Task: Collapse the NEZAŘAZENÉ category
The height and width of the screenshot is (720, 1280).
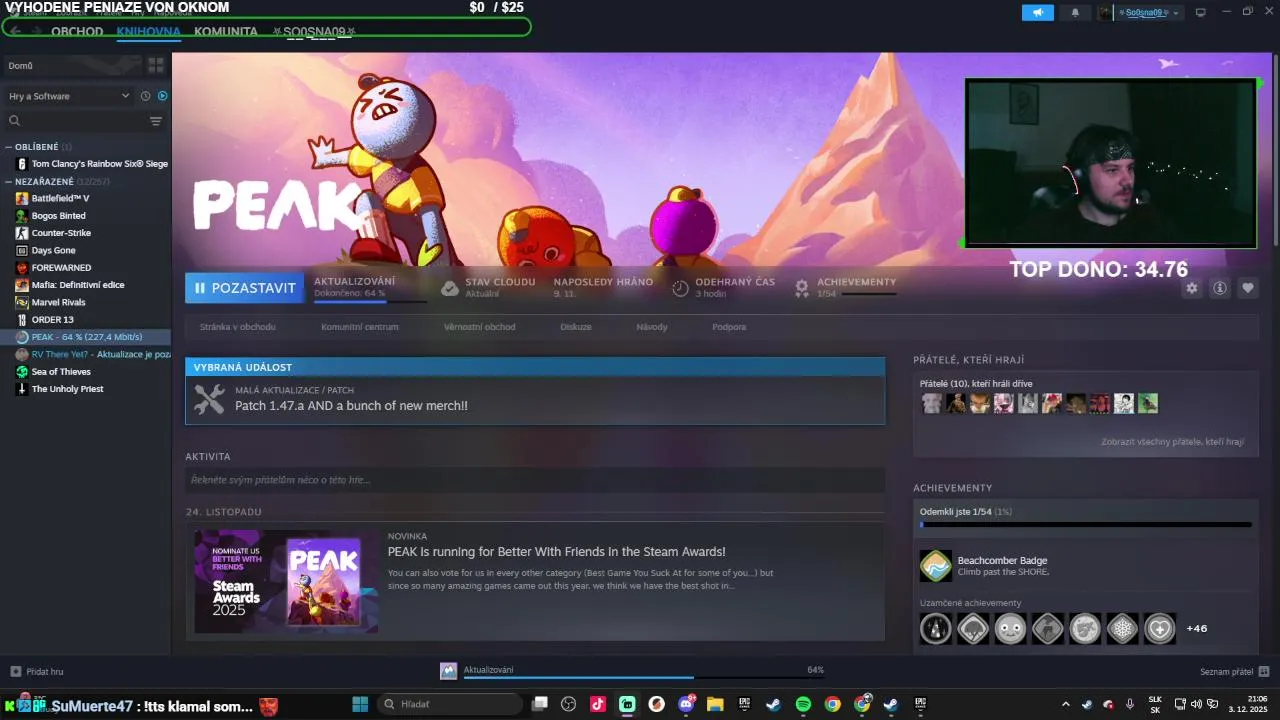Action: [9, 182]
